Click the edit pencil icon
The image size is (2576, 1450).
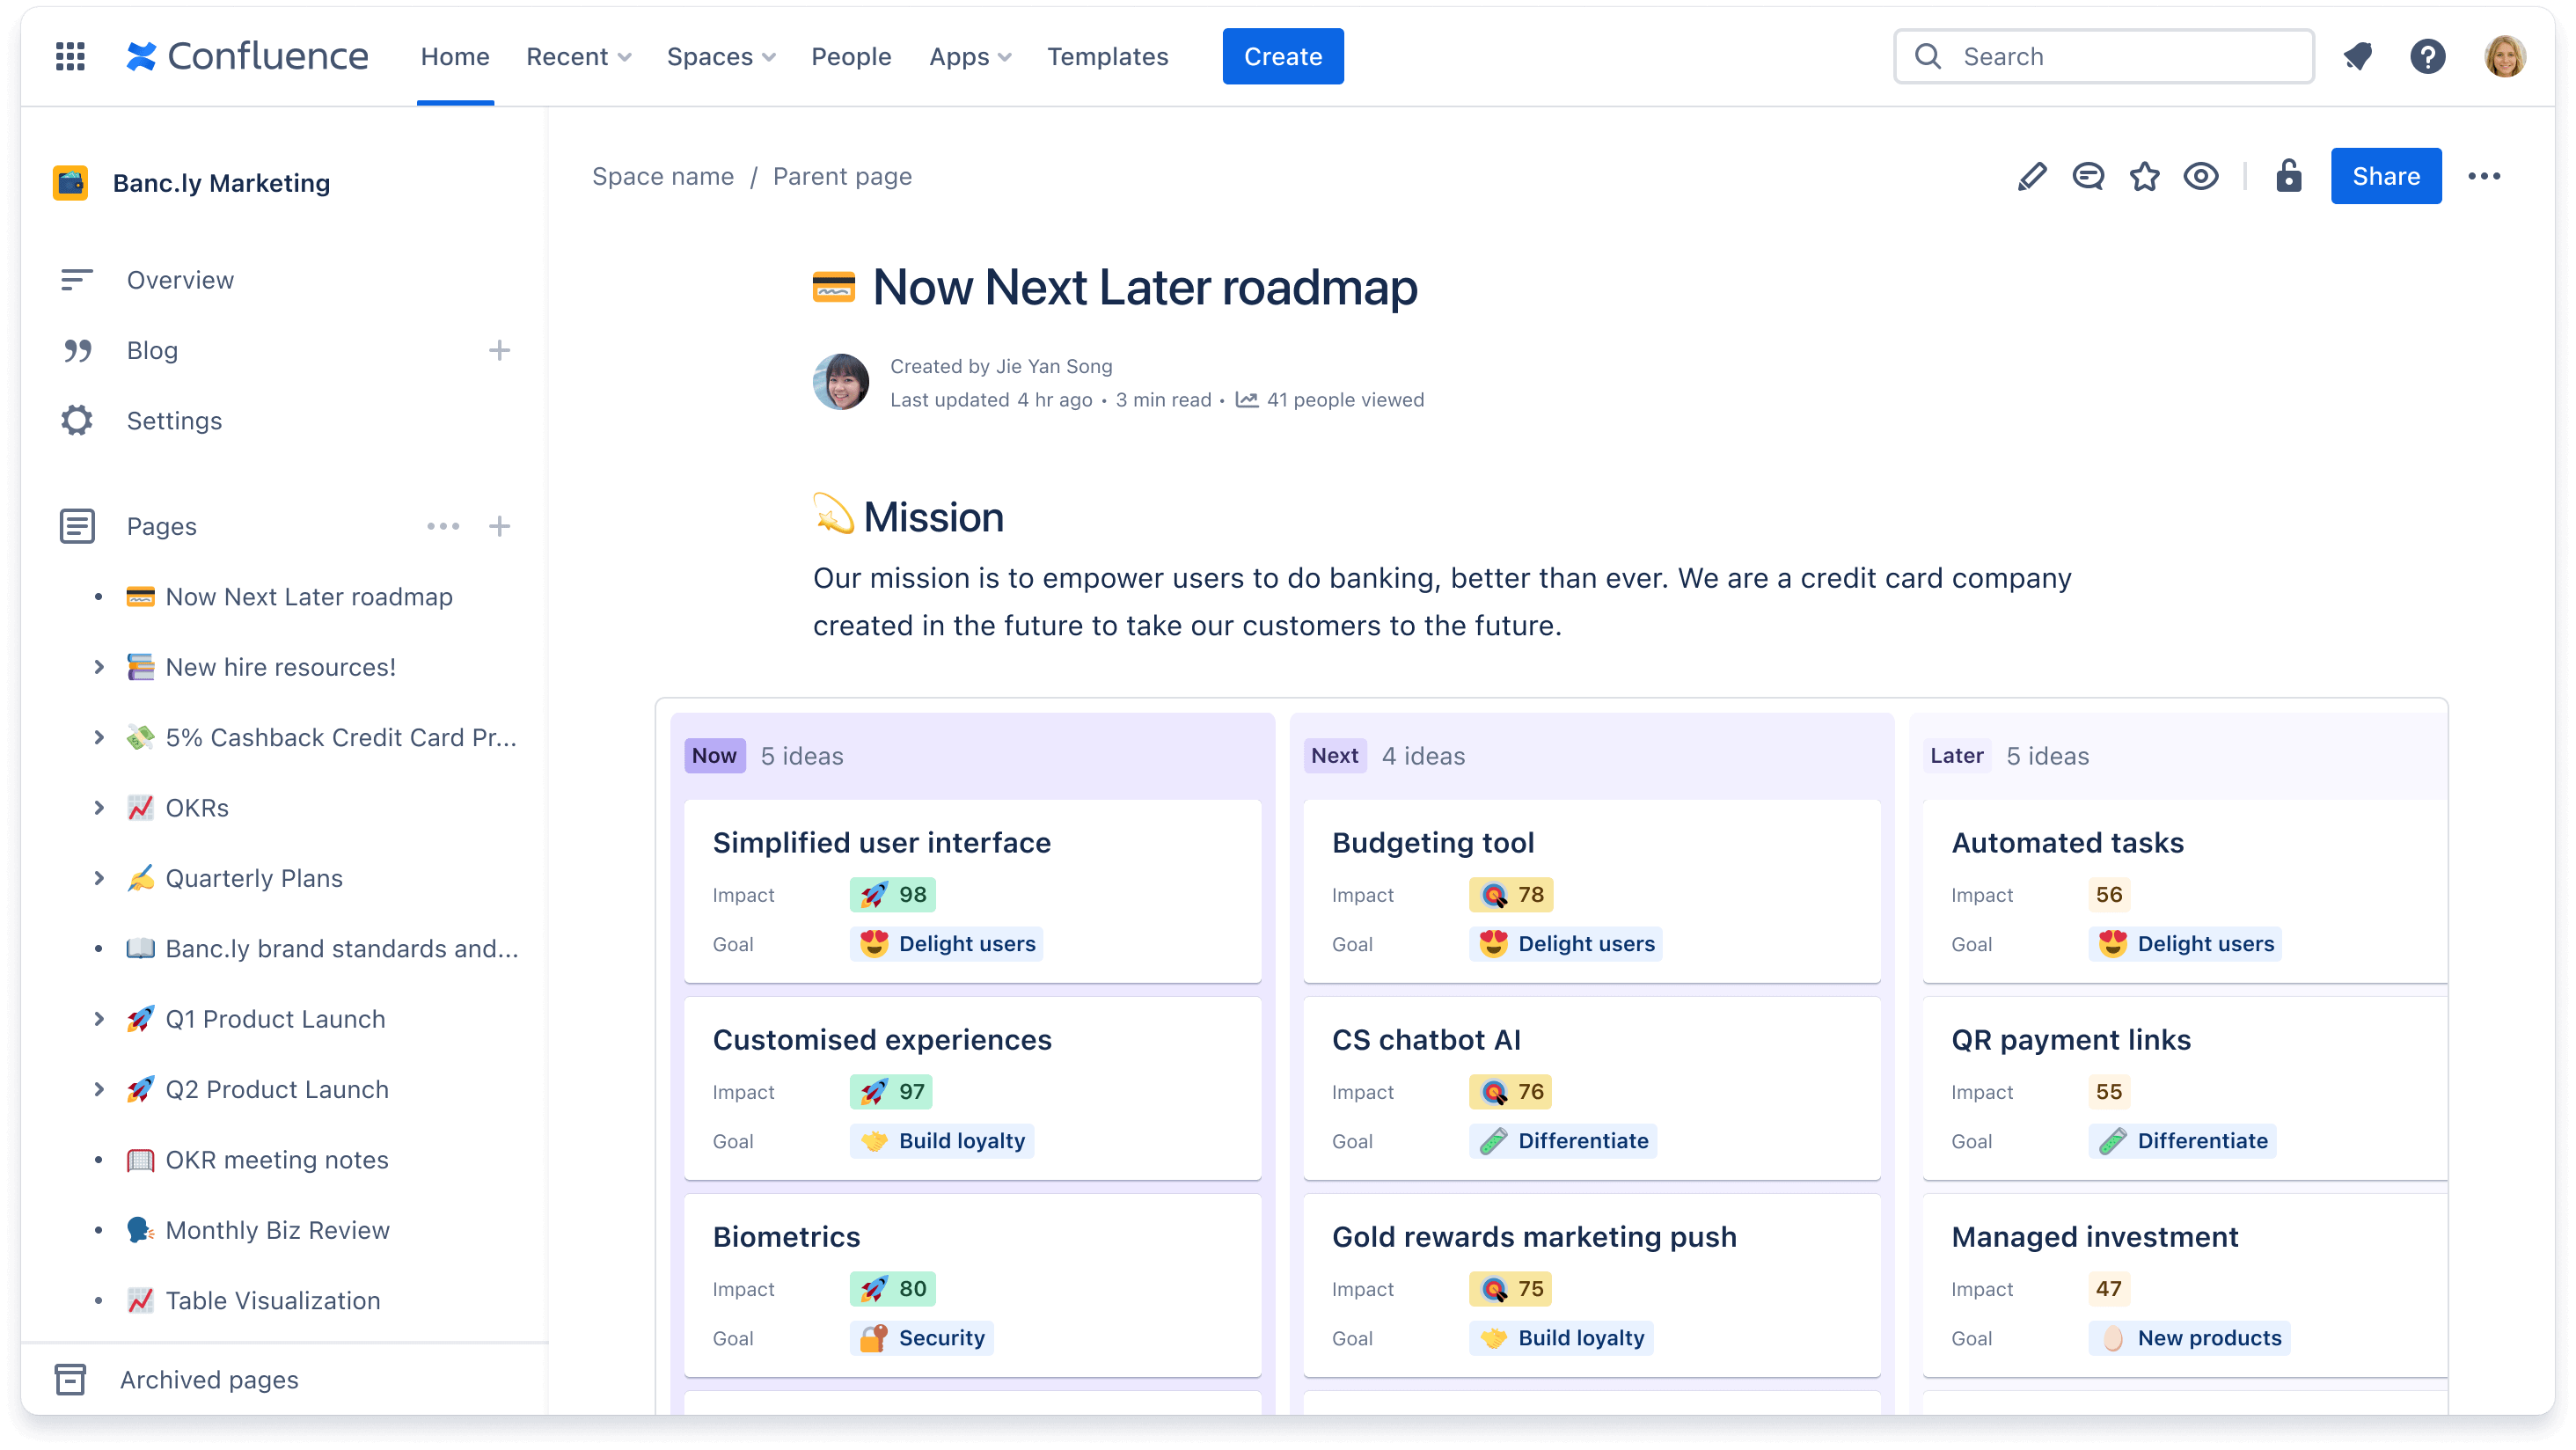tap(2031, 175)
